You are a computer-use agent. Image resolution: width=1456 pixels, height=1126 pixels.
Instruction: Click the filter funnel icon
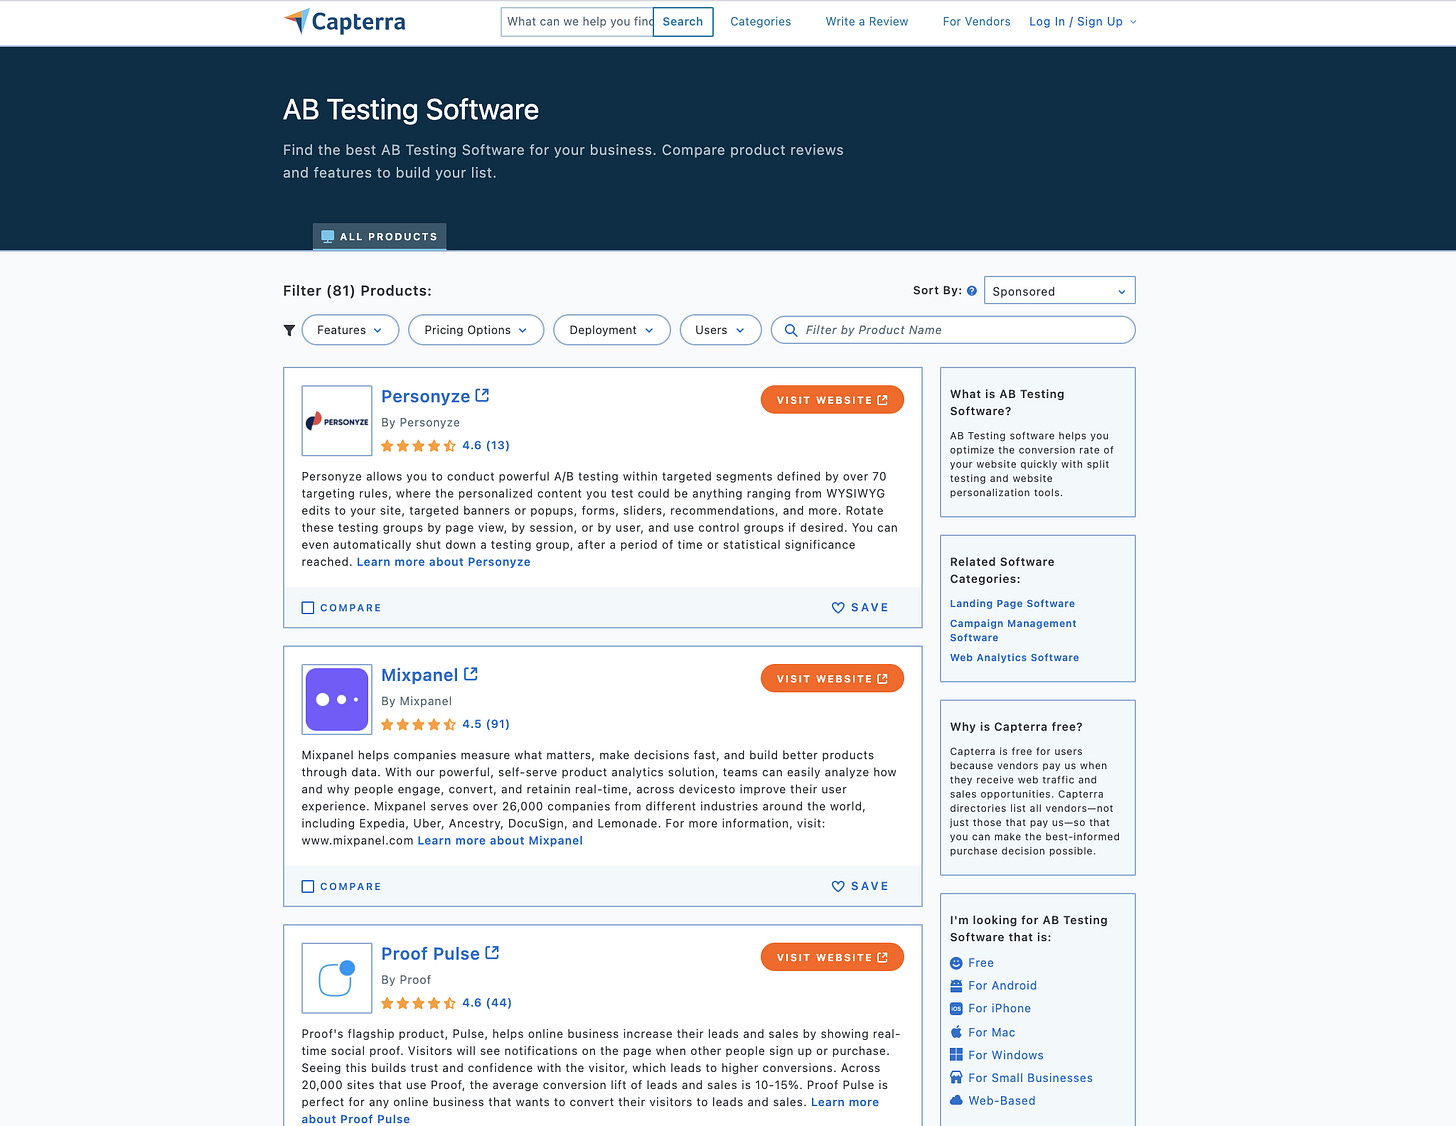click(289, 330)
